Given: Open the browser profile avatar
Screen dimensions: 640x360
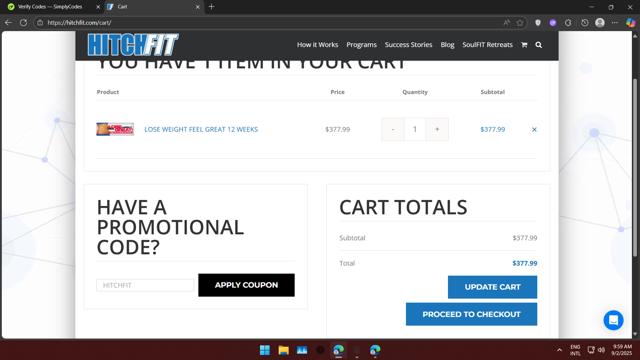Looking at the screenshot, I should coord(600,23).
